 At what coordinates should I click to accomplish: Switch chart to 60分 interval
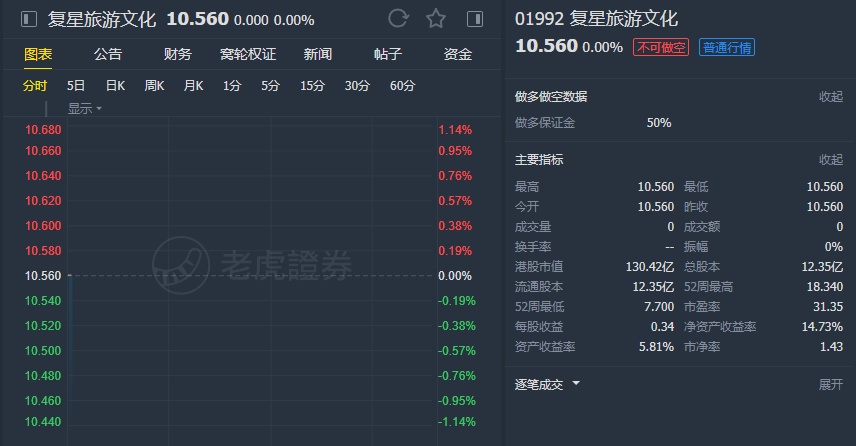pyautogui.click(x=402, y=86)
